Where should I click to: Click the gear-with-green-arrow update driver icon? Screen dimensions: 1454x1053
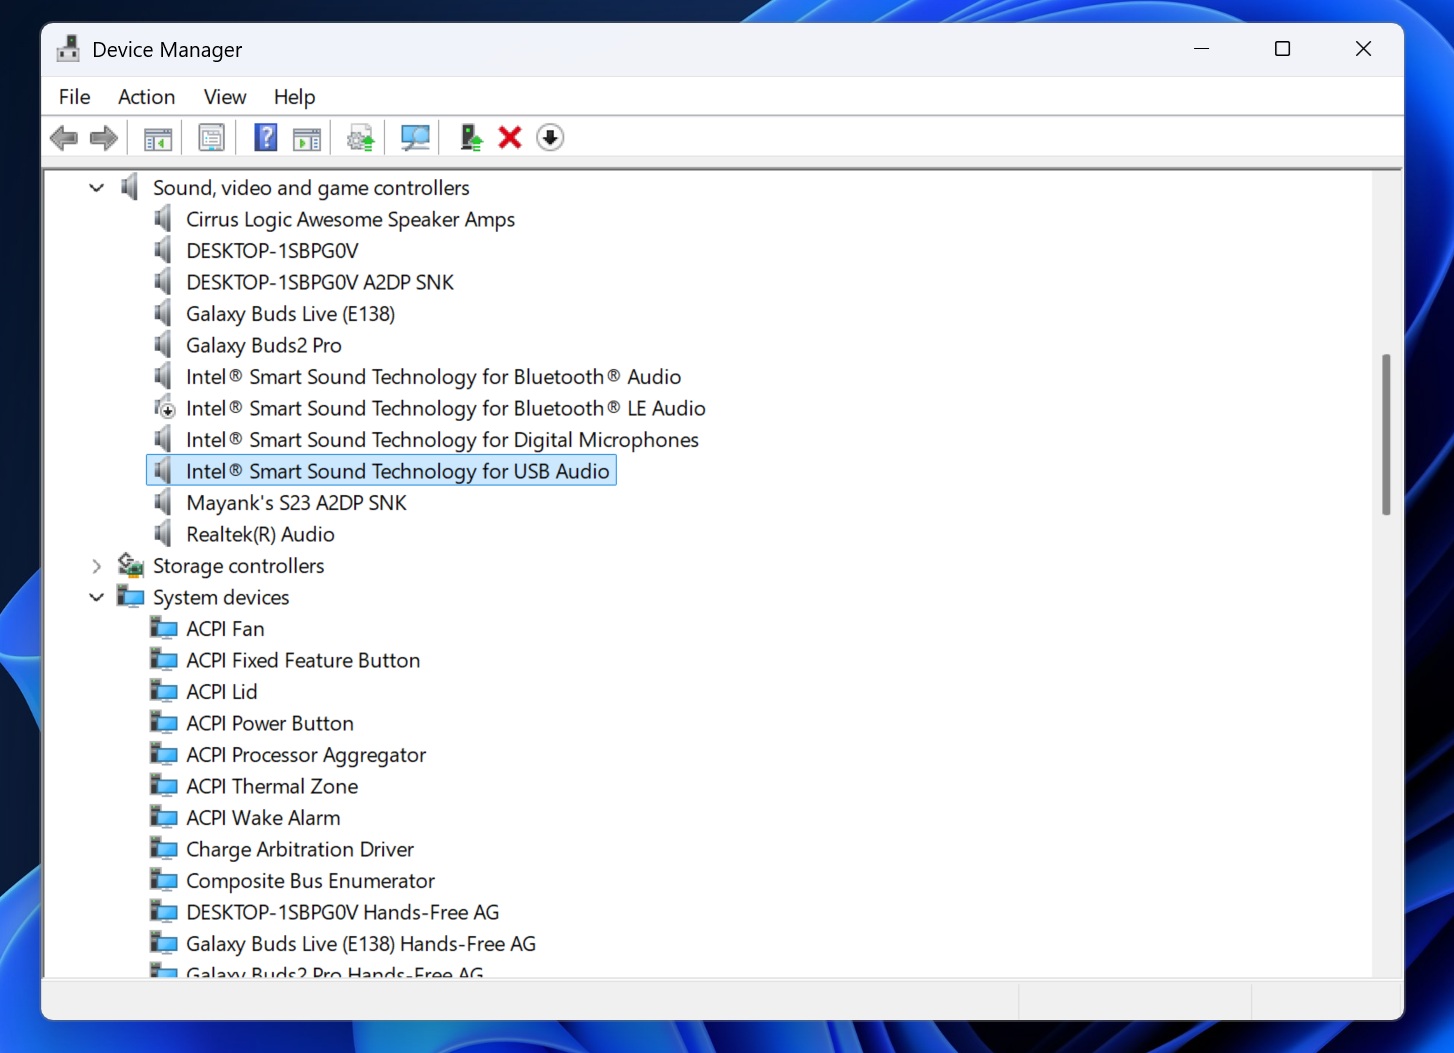(x=360, y=138)
